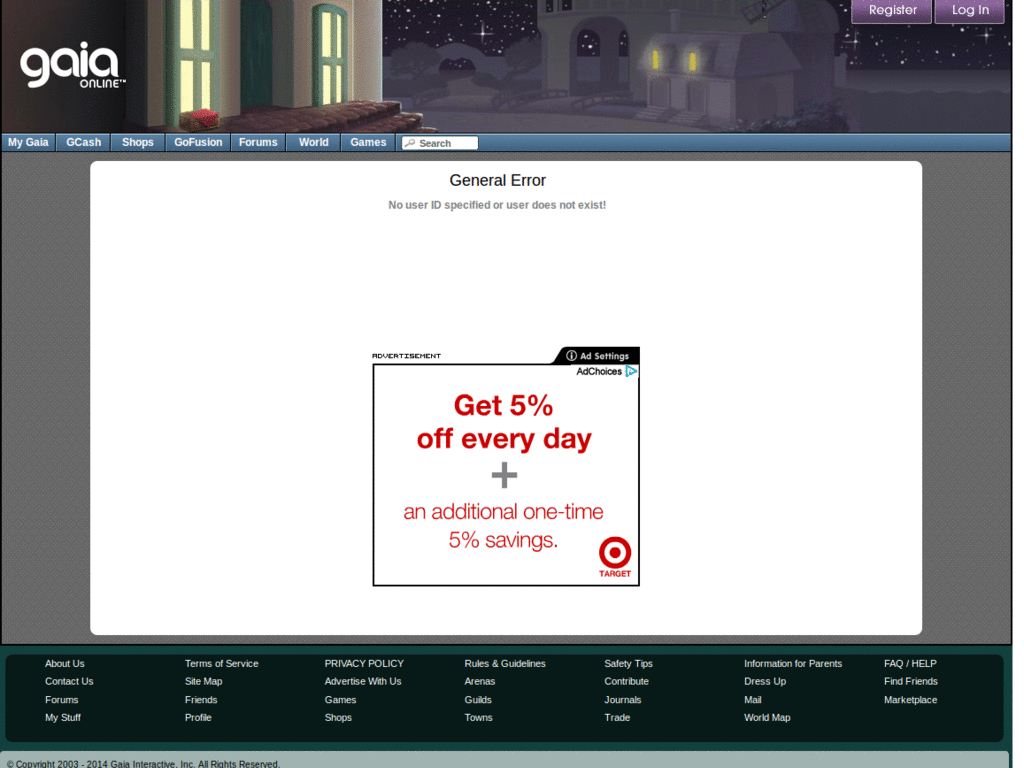Viewport: 1024px width, 768px height.
Task: Open the GCash section
Action: point(83,142)
